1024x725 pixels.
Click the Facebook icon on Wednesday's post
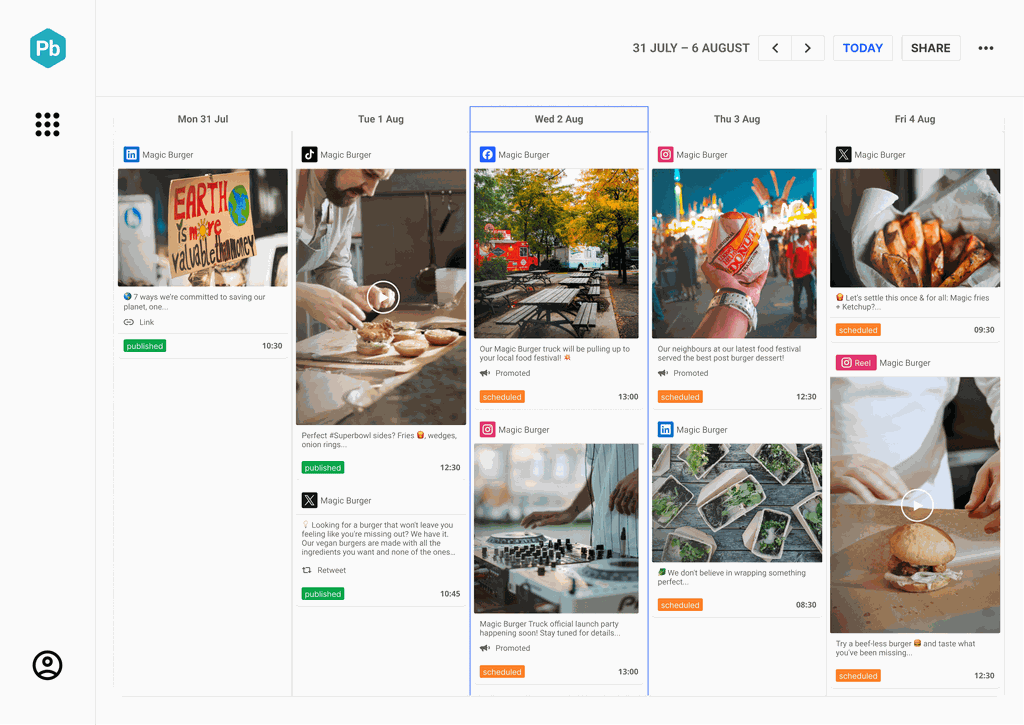pos(487,155)
